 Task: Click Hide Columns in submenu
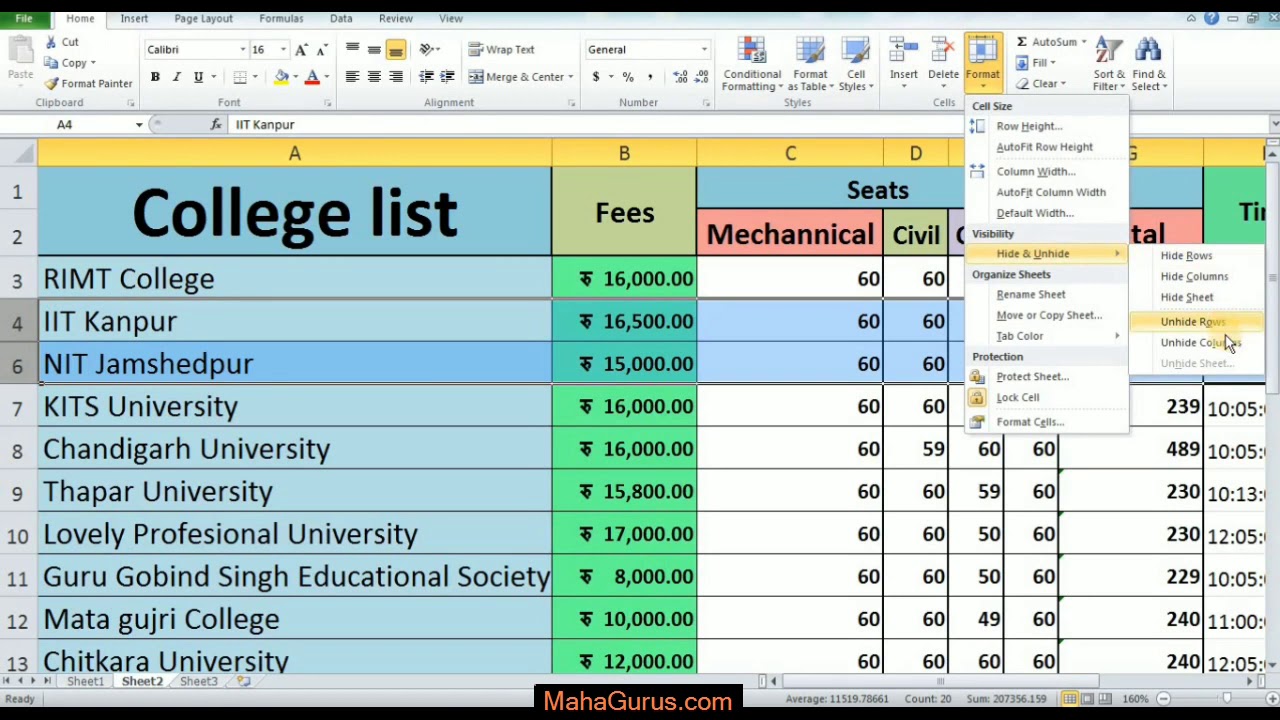[1197, 276]
